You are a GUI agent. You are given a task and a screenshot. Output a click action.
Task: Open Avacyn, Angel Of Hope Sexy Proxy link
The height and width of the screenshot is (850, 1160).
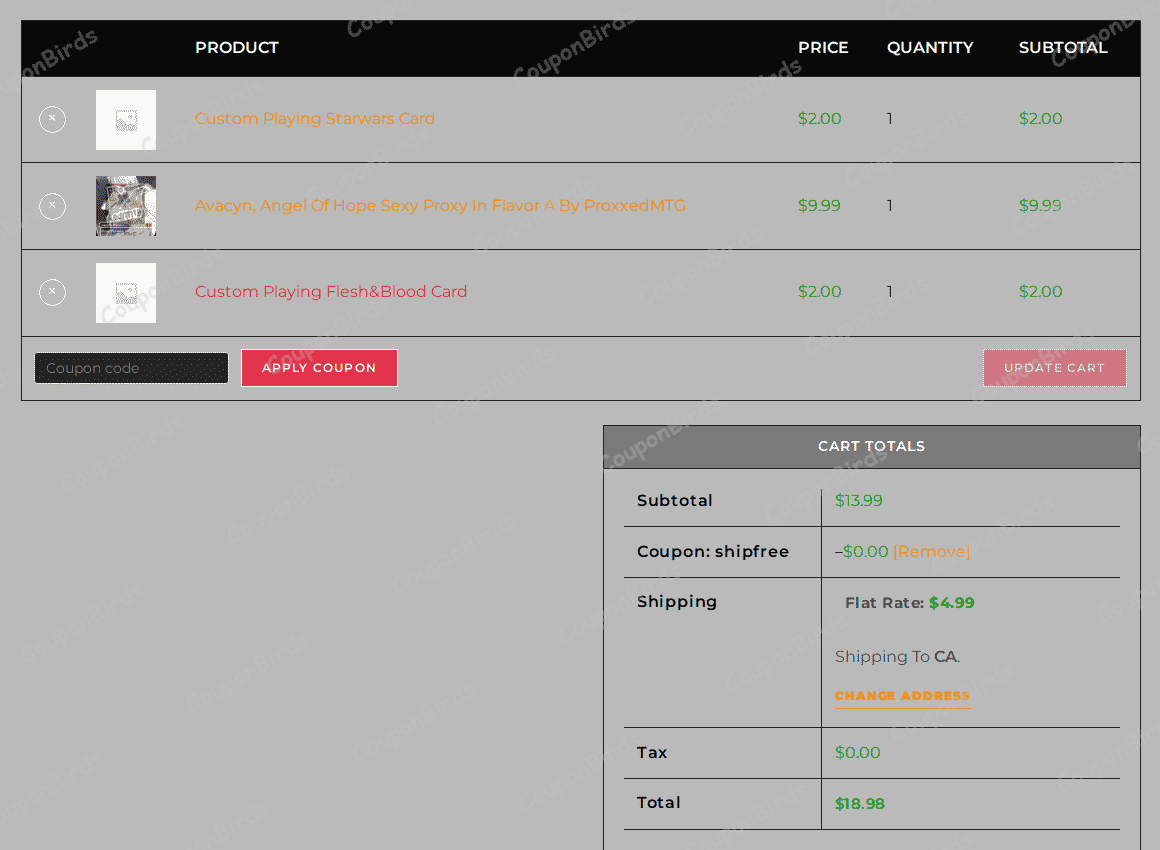440,206
